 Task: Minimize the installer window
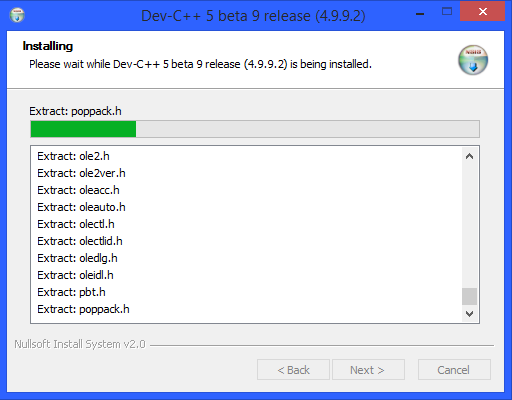420,14
